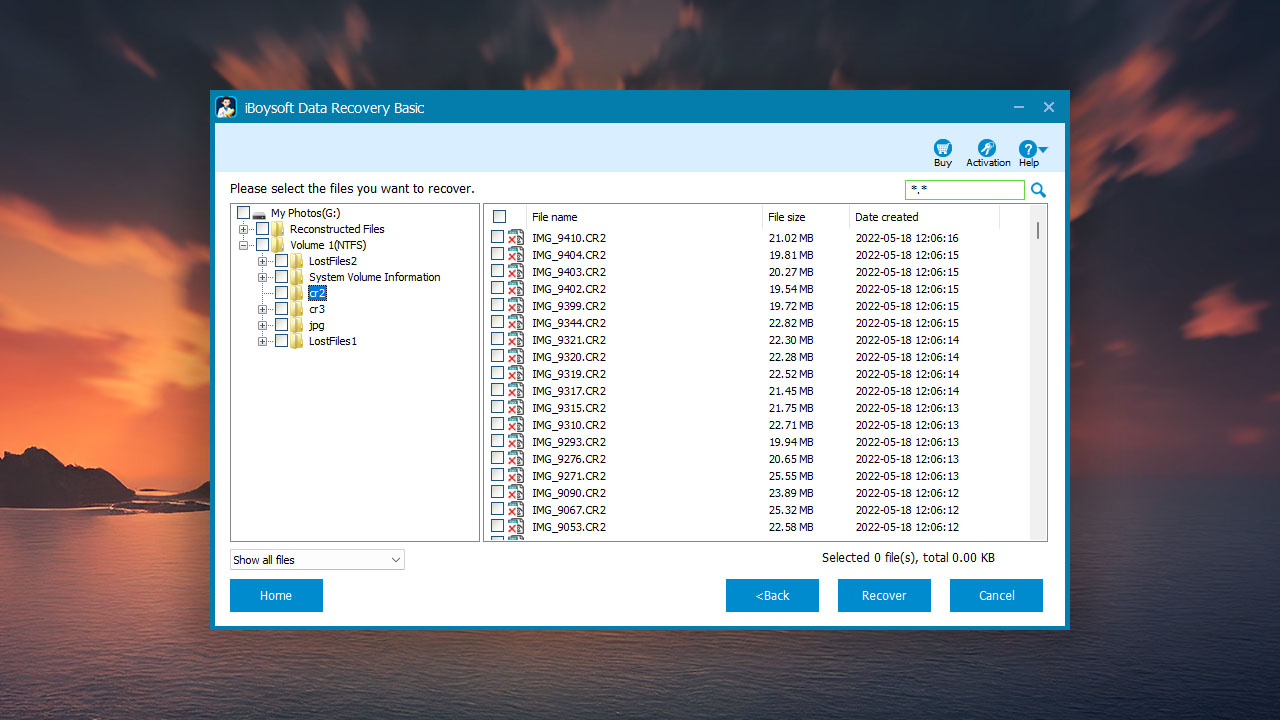Click the file list vertical scrollbar thumb
1280x720 pixels.
1038,230
